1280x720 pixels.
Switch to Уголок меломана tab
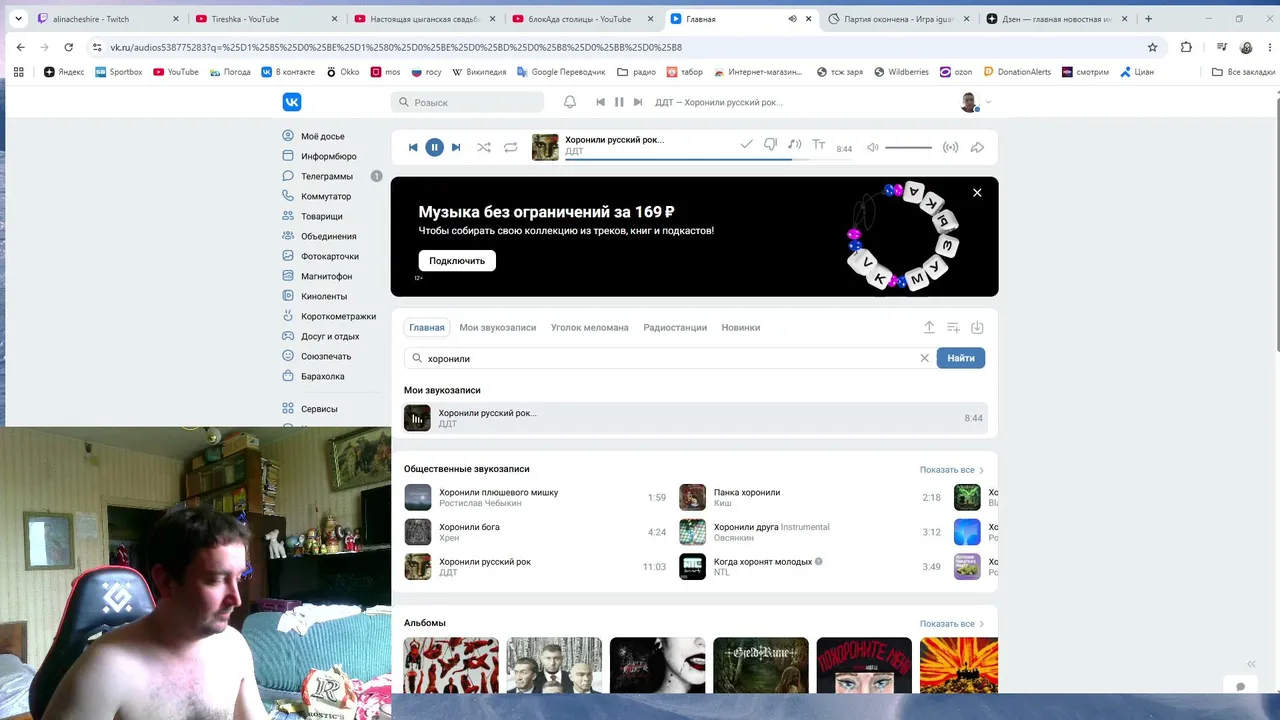pos(590,327)
